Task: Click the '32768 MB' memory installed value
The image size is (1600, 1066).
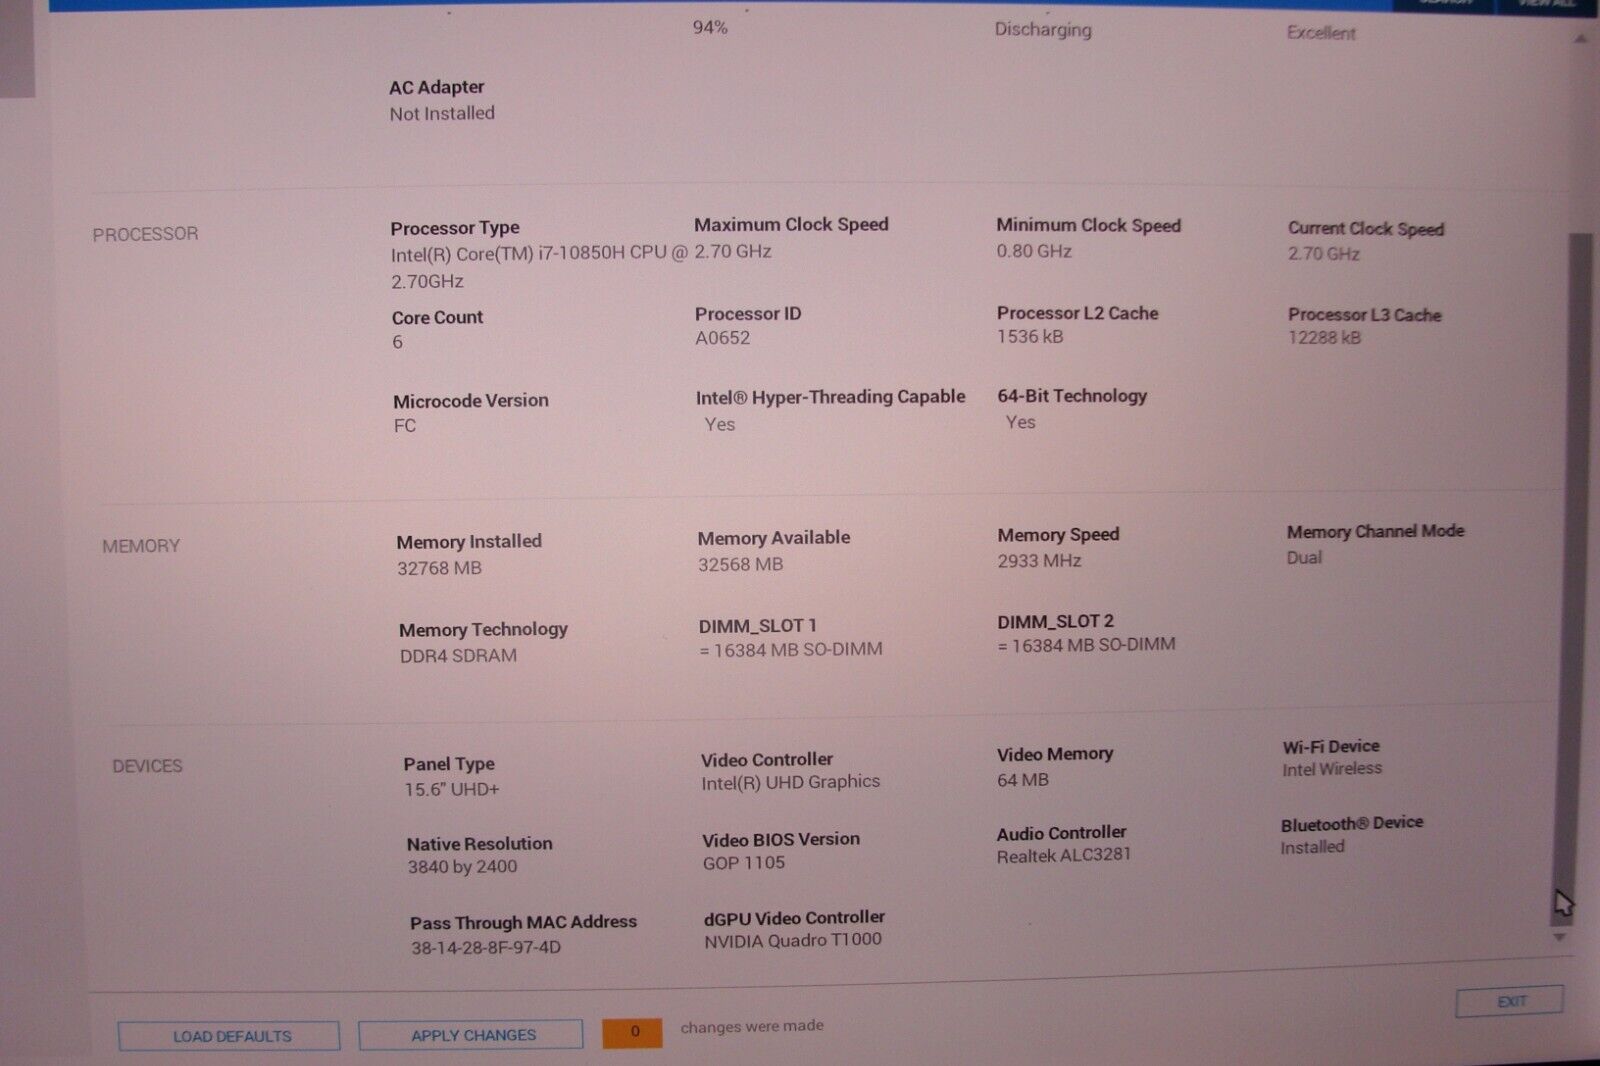Action: coord(439,568)
